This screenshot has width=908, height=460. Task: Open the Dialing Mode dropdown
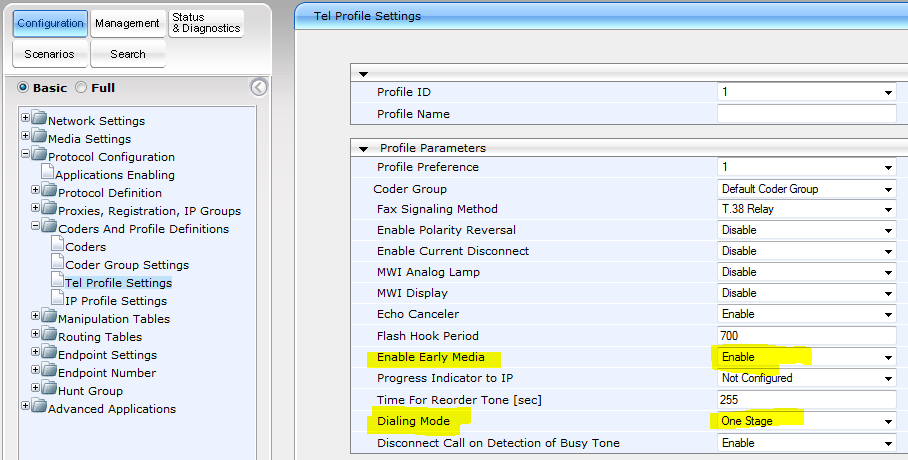(x=807, y=421)
